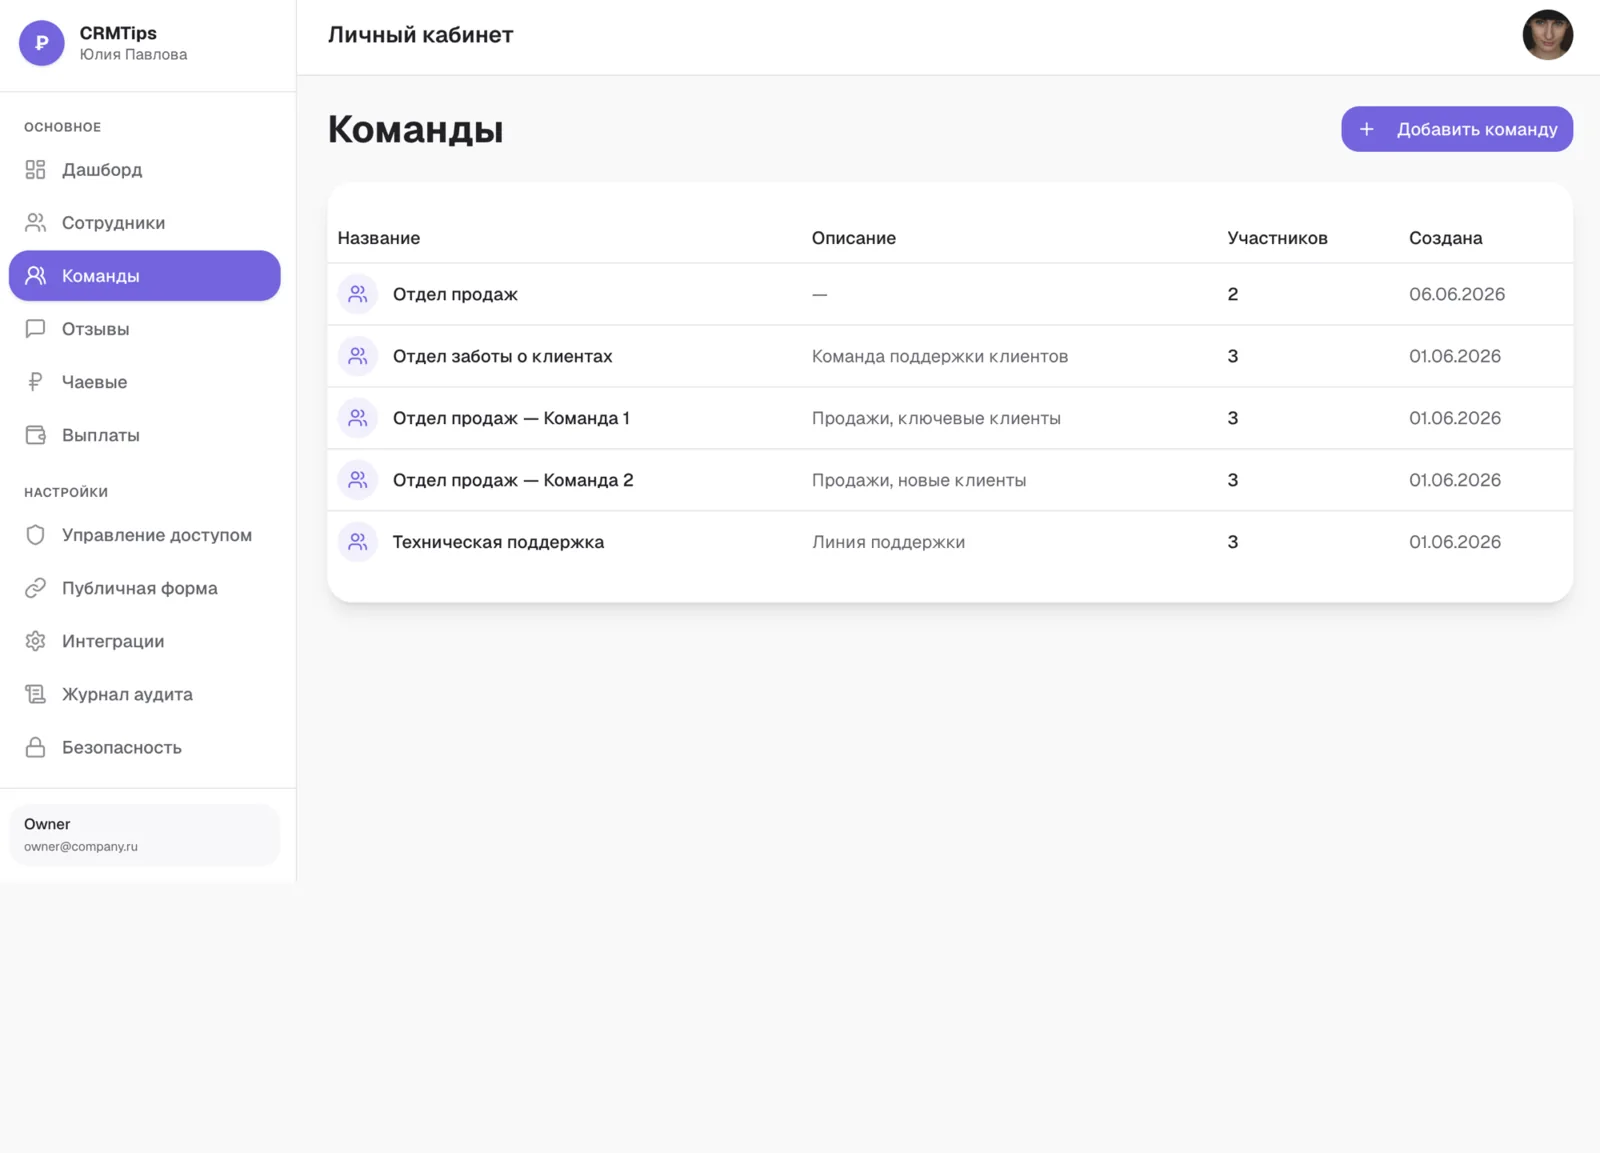Click the Название column header
This screenshot has width=1600, height=1153.
tap(378, 238)
